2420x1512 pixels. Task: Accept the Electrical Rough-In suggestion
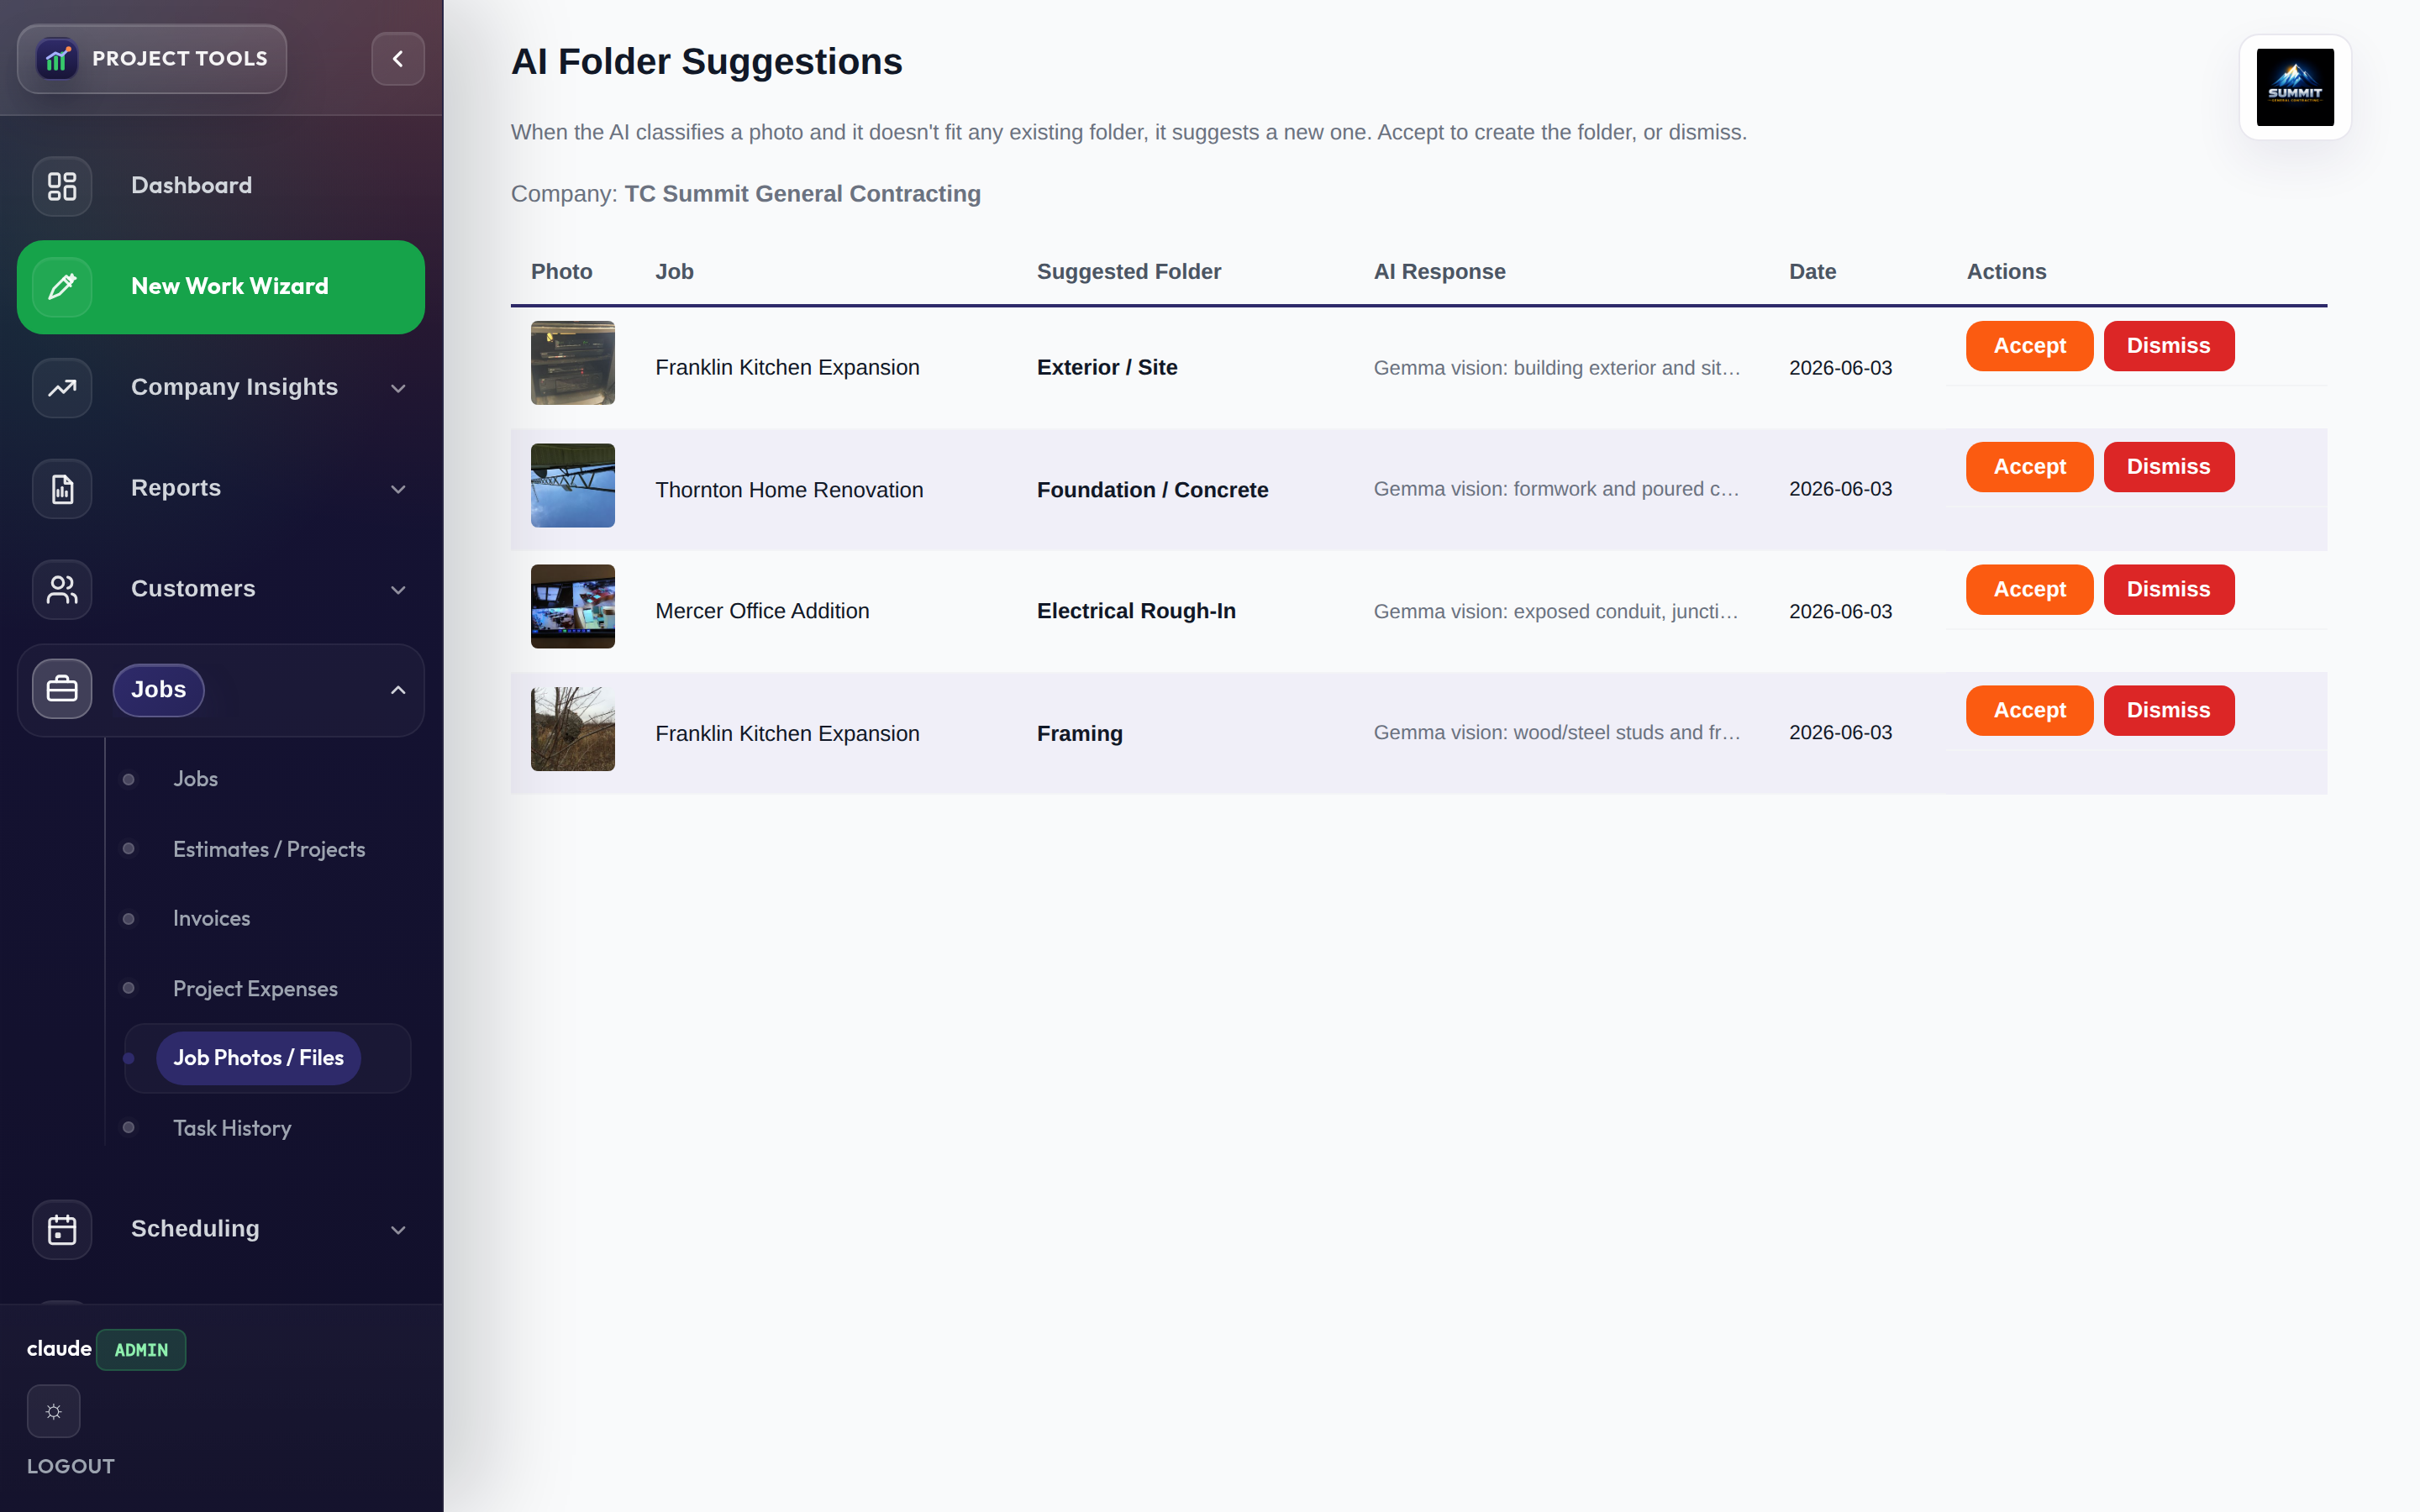[2029, 590]
